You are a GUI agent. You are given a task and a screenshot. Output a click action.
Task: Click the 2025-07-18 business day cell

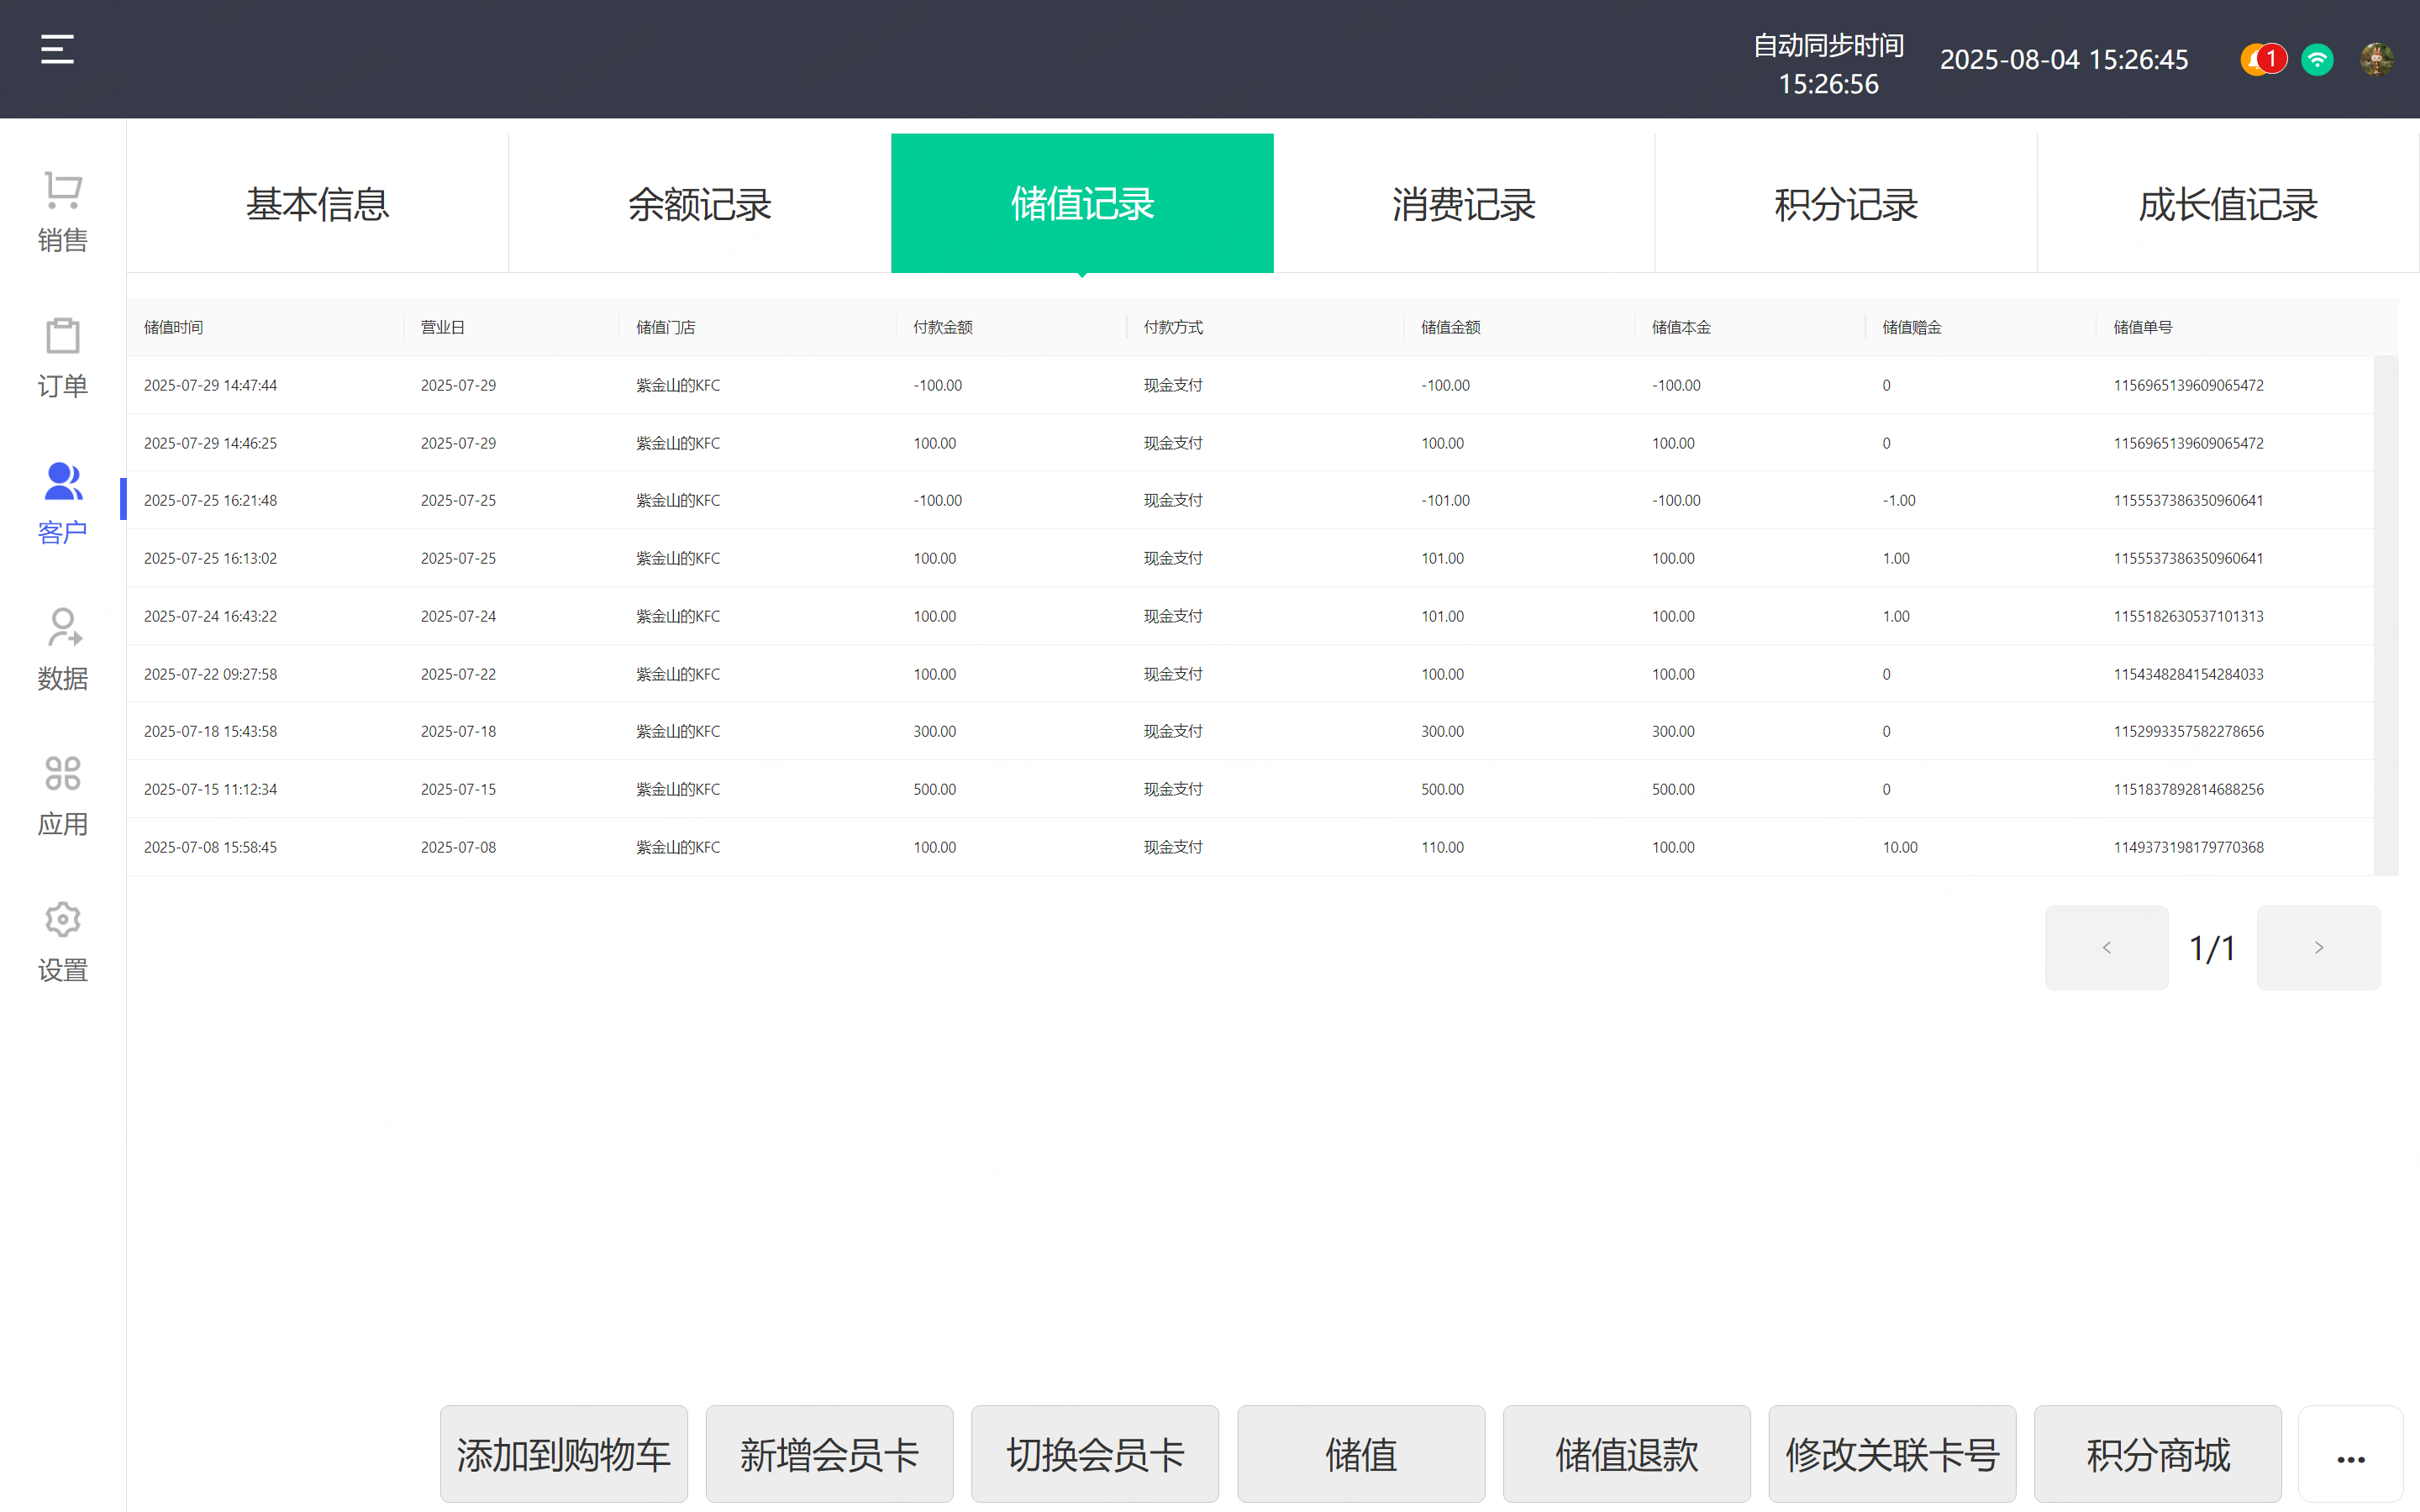(x=458, y=731)
